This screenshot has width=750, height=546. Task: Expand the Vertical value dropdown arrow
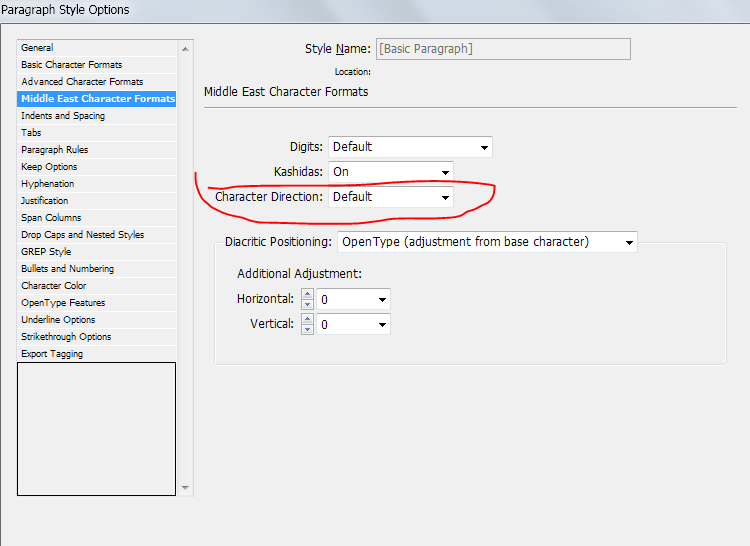382,325
